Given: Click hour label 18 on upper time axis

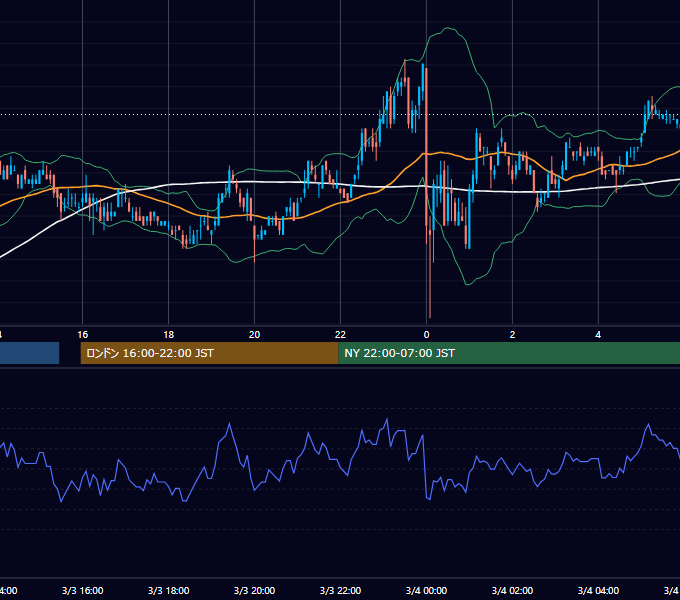Looking at the screenshot, I should (x=169, y=335).
